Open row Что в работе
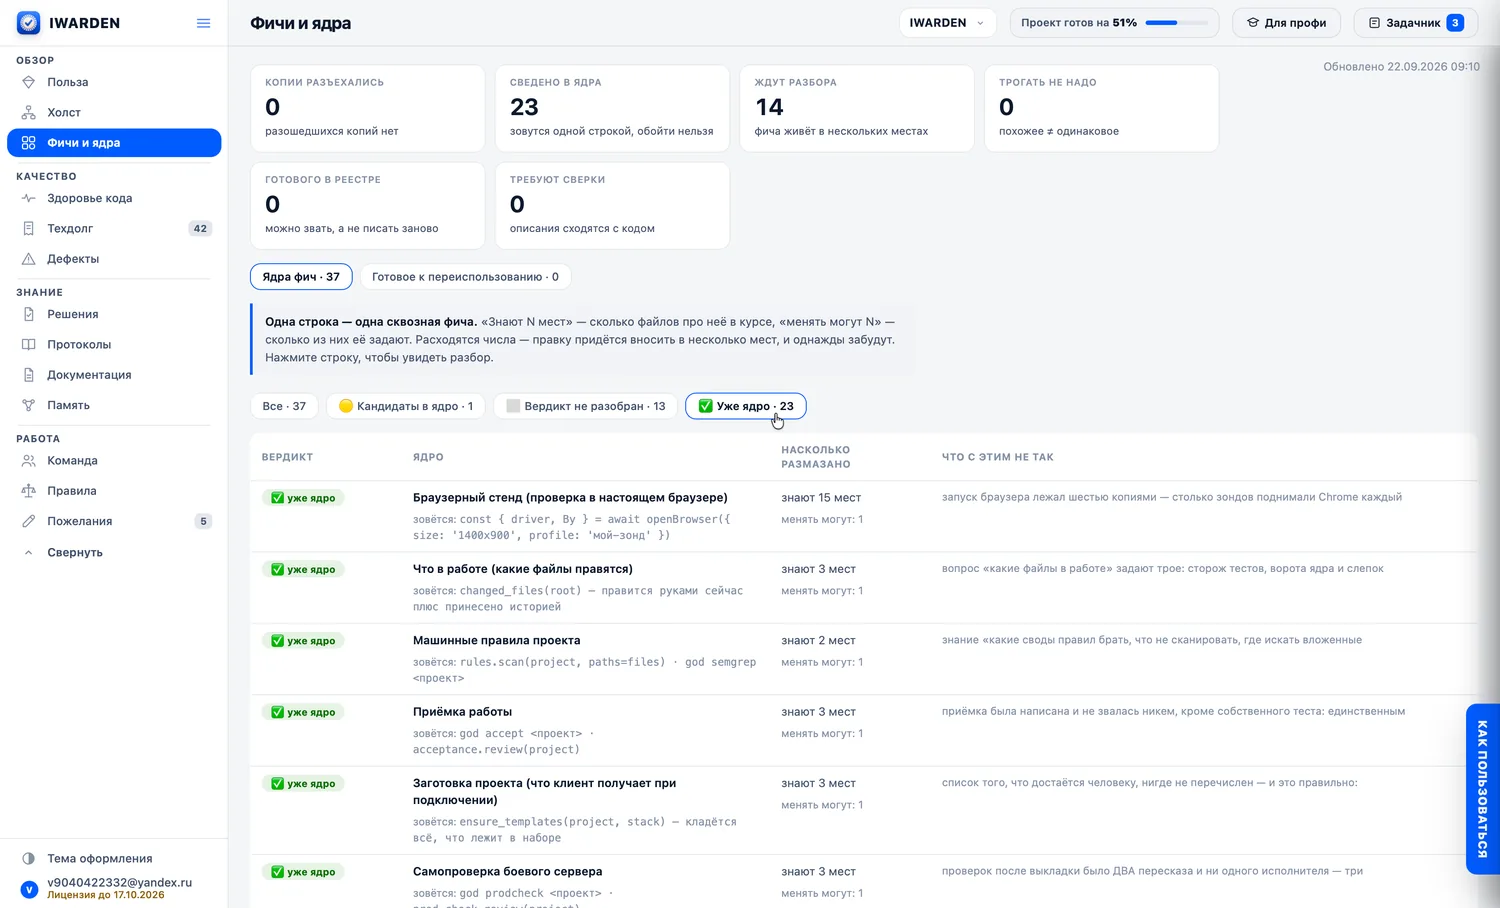Viewport: 1500px width, 908px height. (863, 588)
